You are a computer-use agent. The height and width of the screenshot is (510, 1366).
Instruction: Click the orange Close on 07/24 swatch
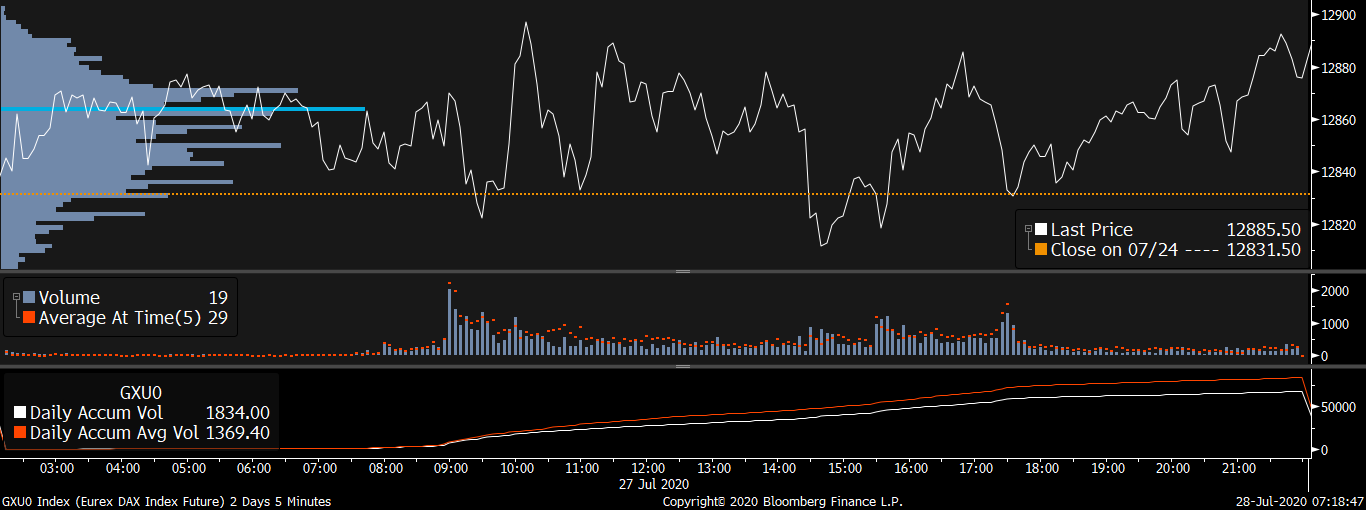click(1040, 250)
